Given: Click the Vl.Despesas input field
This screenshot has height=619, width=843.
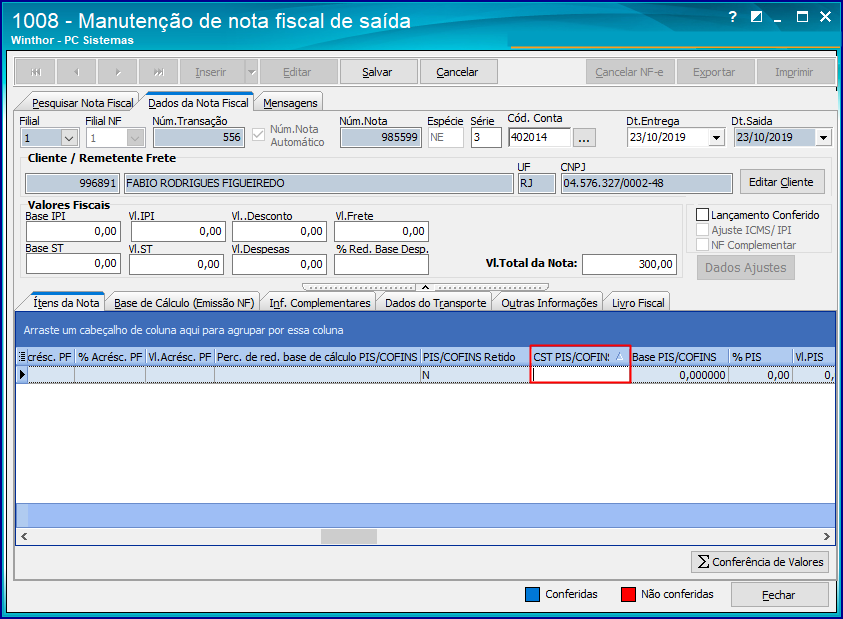Looking at the screenshot, I should (x=279, y=264).
